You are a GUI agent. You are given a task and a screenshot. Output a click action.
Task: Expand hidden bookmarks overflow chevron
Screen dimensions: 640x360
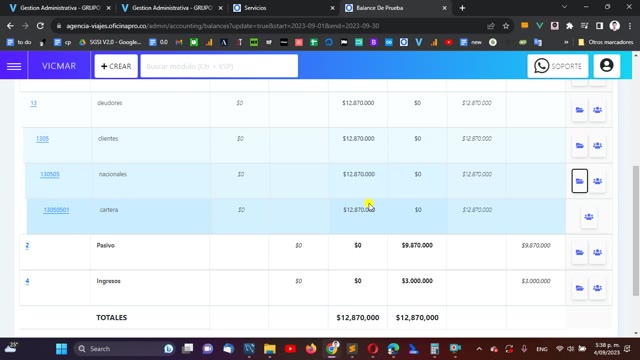click(x=566, y=42)
